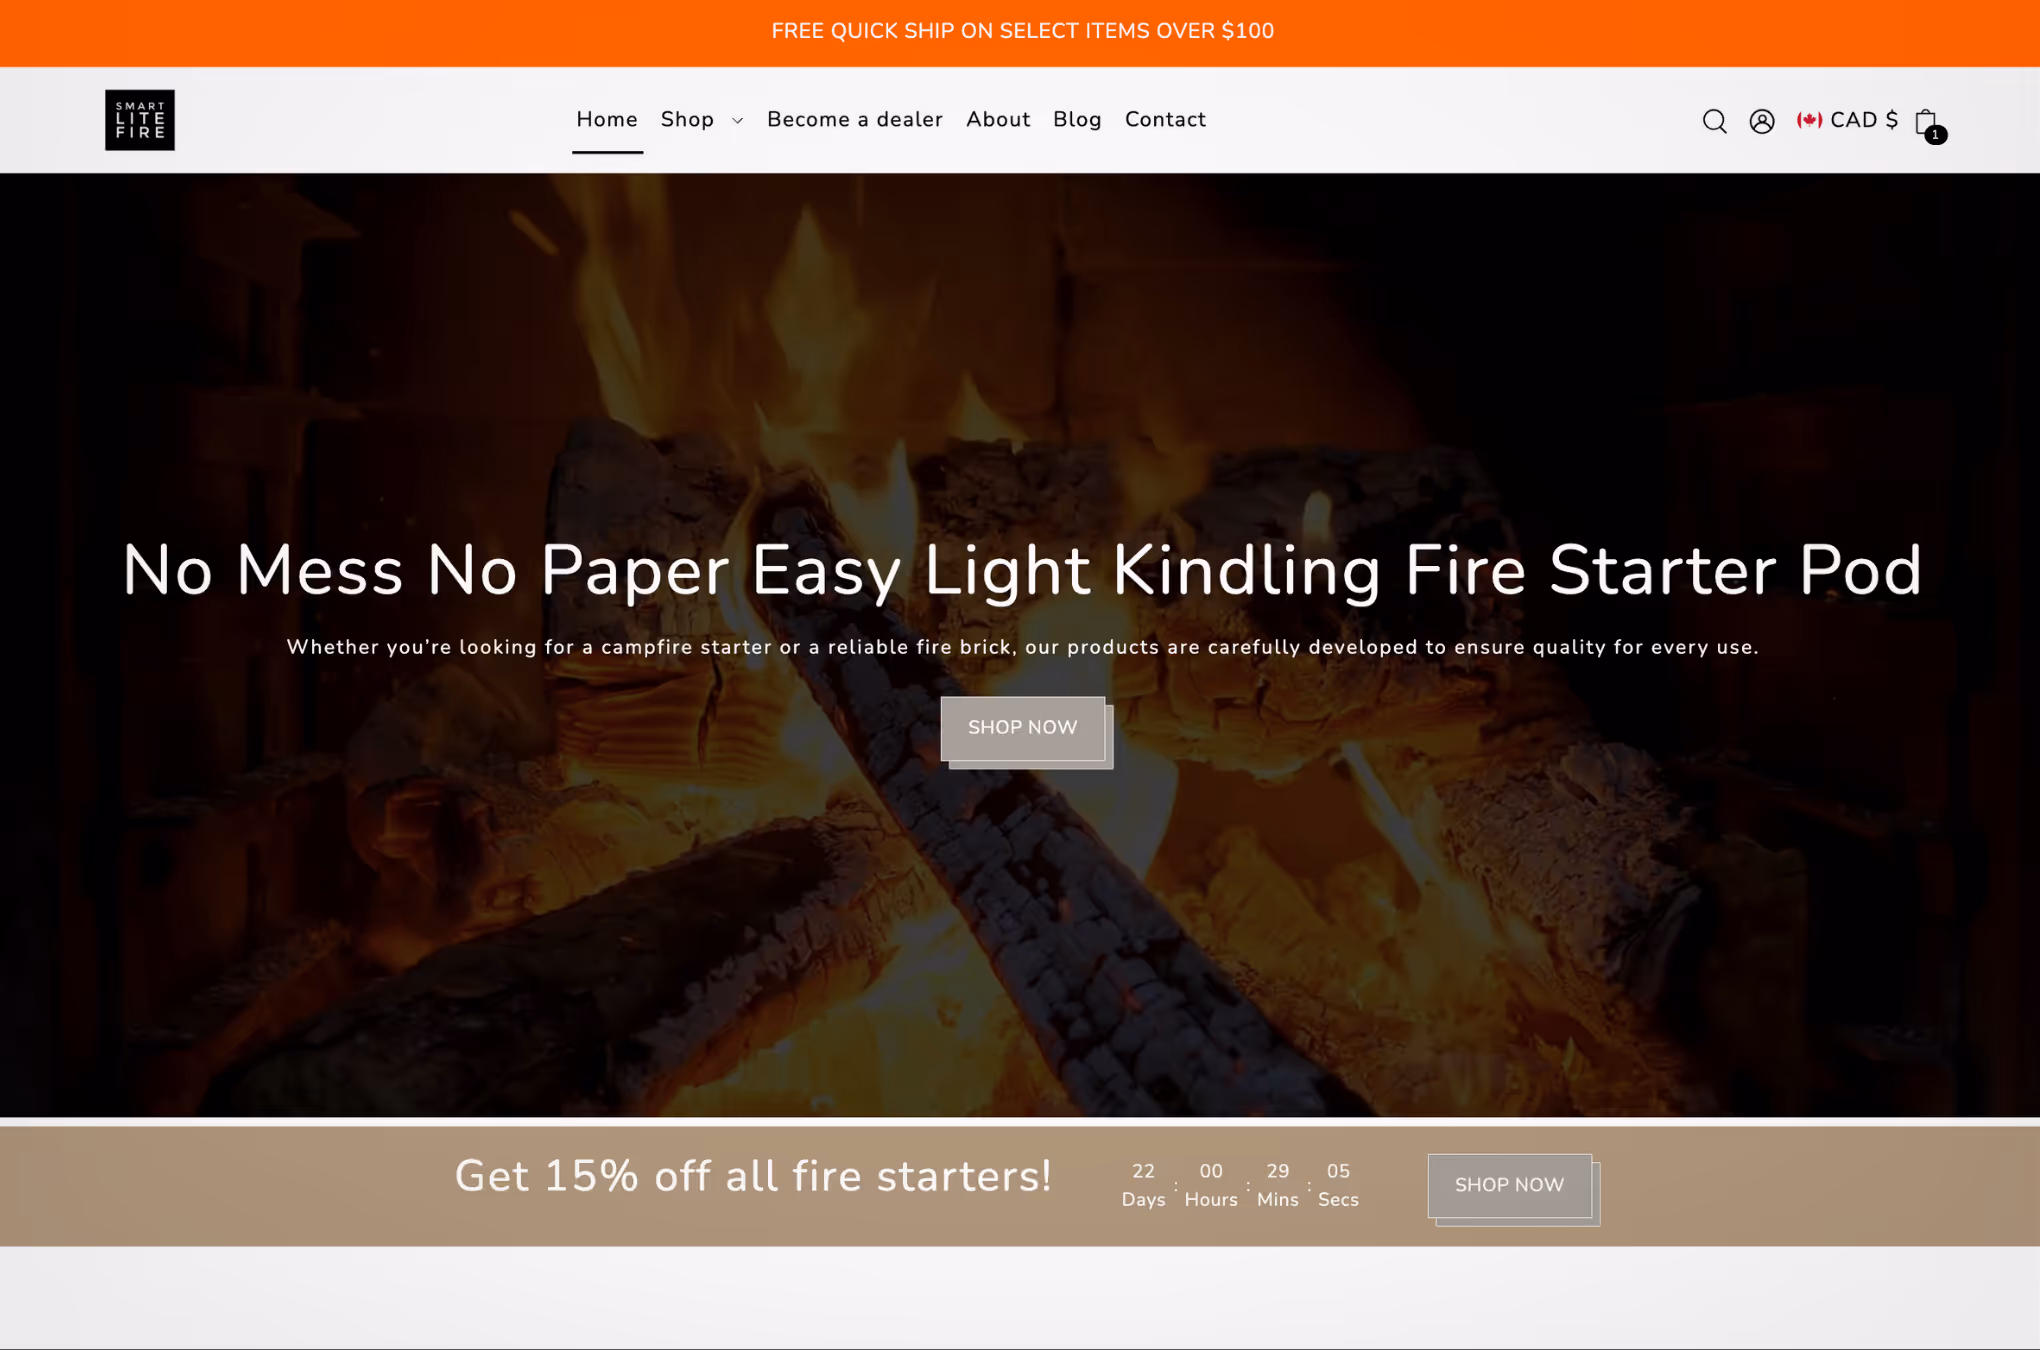
Task: Click the Smart Lite Fire logo
Action: pos(140,120)
